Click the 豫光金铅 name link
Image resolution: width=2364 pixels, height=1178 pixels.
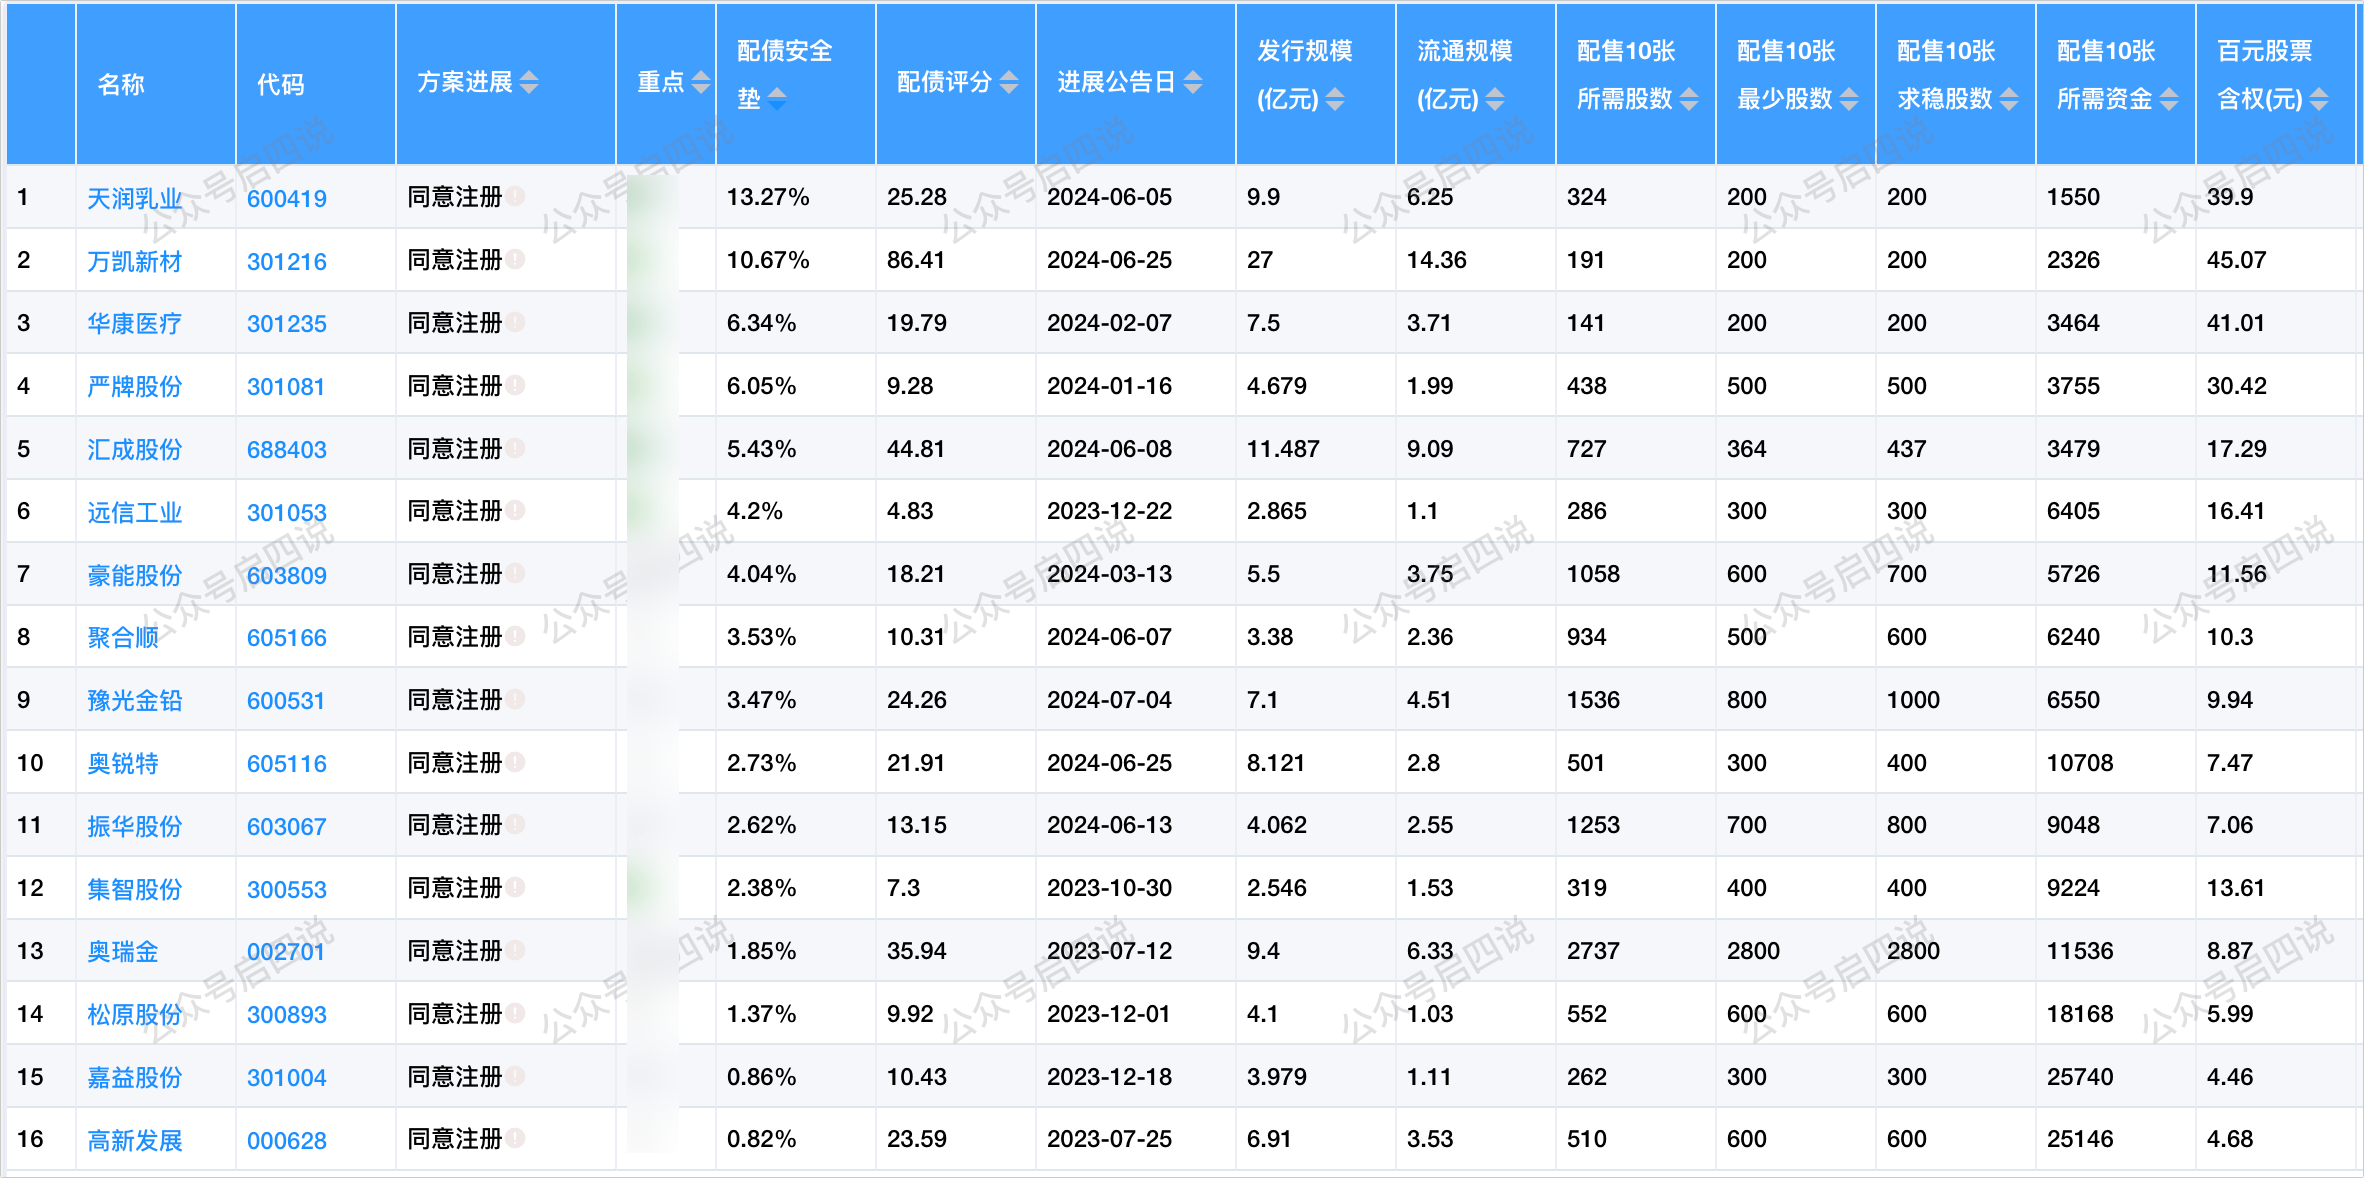[x=134, y=700]
